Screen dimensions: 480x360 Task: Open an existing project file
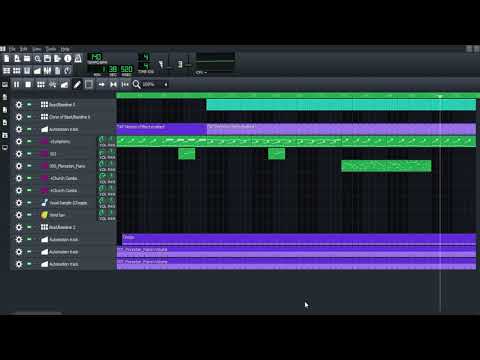click(x=27, y=59)
